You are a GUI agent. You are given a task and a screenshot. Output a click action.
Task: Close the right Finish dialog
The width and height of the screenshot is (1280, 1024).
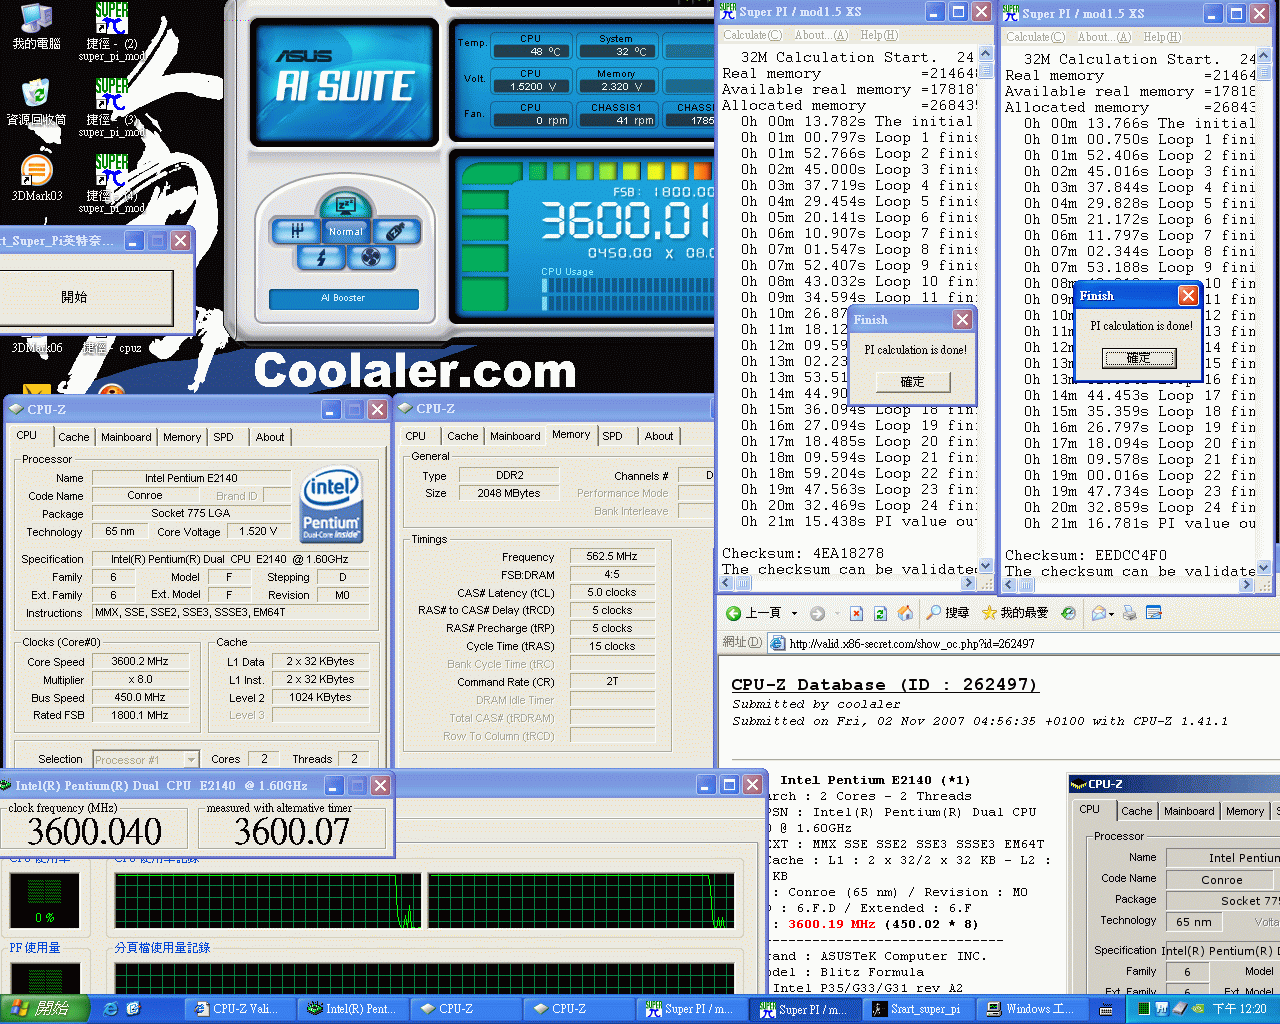coord(1188,295)
